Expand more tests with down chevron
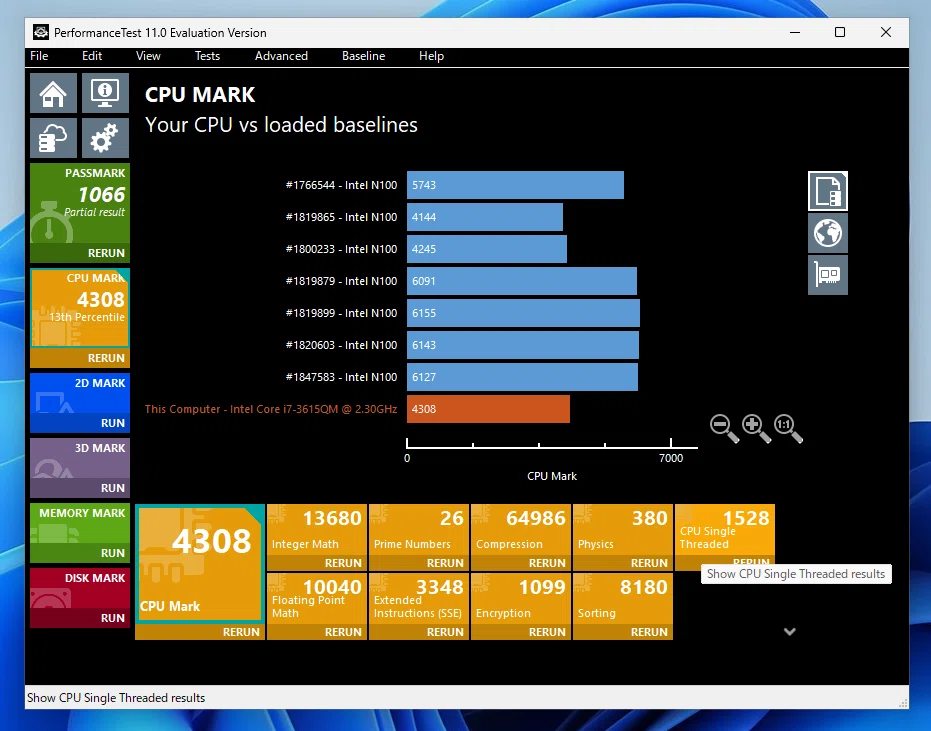The height and width of the screenshot is (731, 931). 790,631
